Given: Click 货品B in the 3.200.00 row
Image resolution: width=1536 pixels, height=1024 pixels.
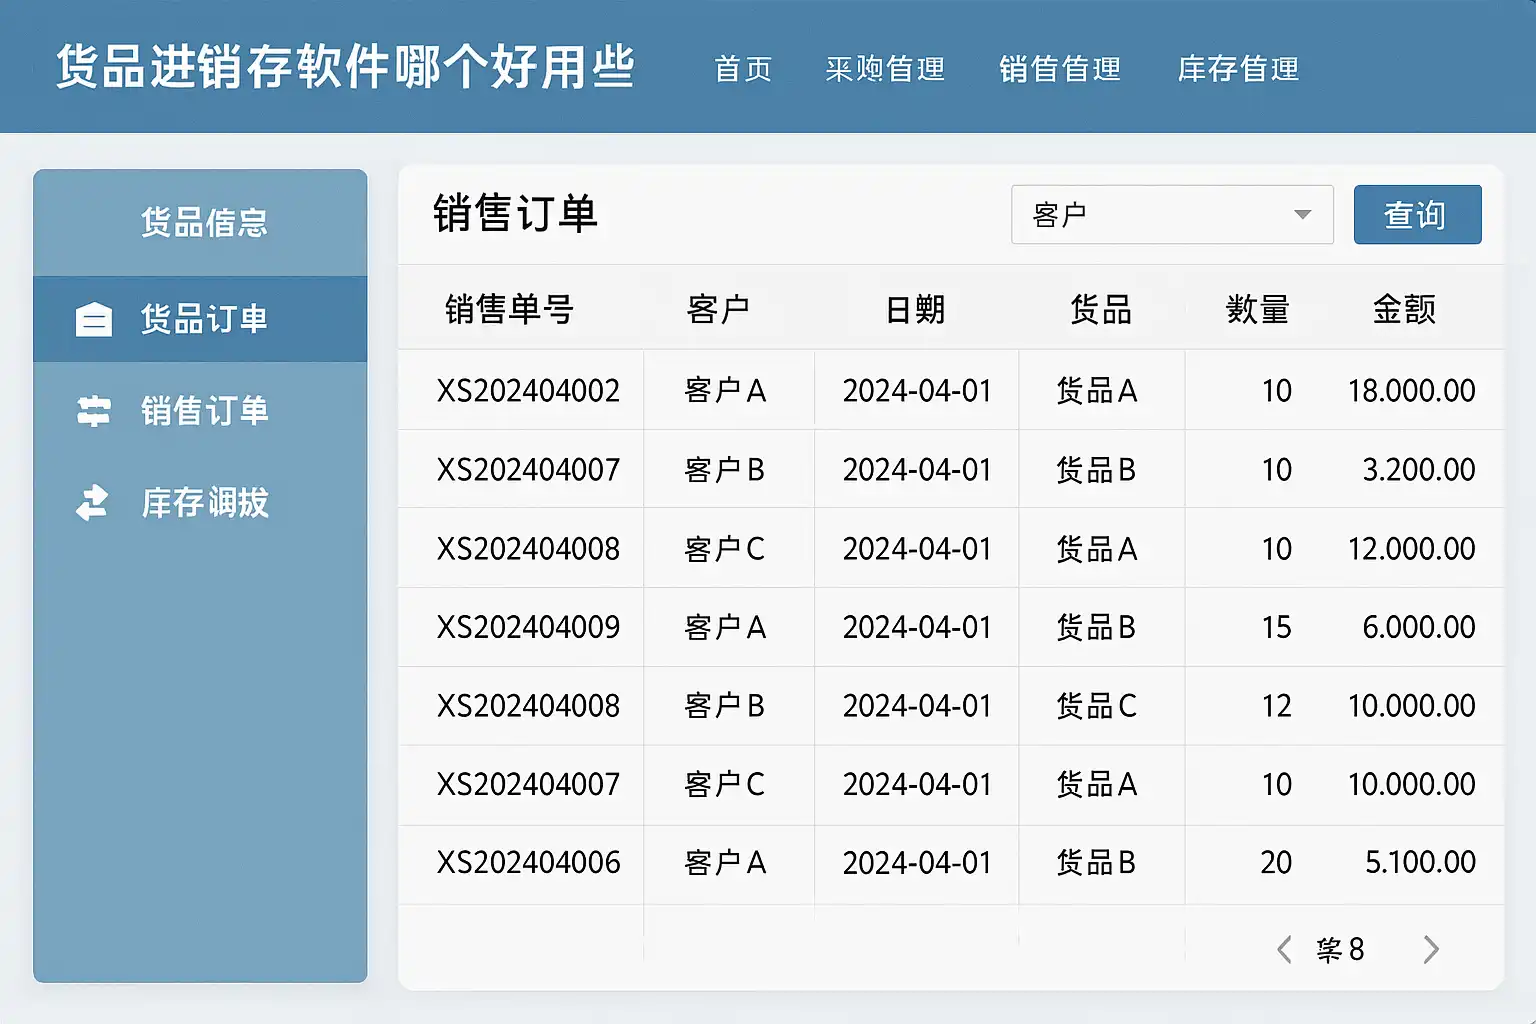Looking at the screenshot, I should [1097, 469].
